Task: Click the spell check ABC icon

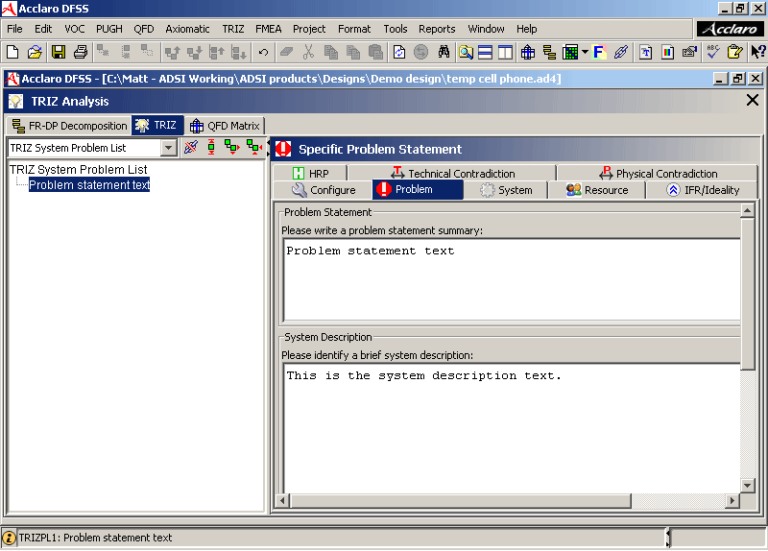Action: (712, 52)
